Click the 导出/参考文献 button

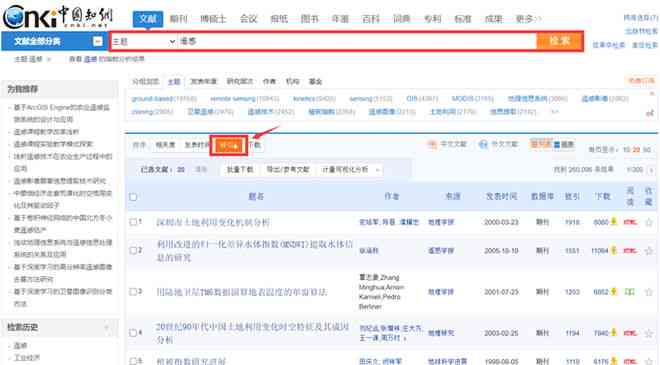pos(288,170)
